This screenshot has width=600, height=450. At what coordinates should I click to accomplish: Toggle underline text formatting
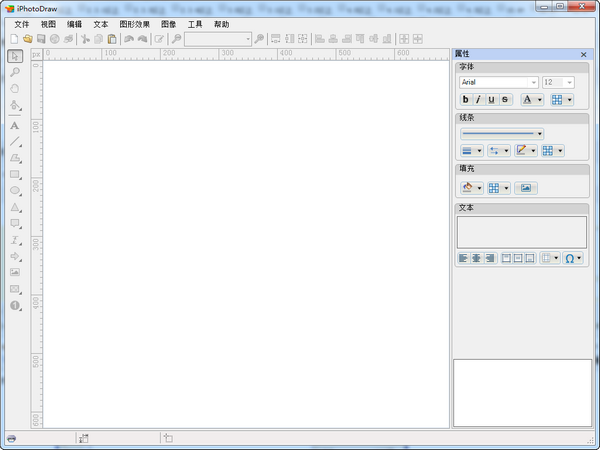492,99
